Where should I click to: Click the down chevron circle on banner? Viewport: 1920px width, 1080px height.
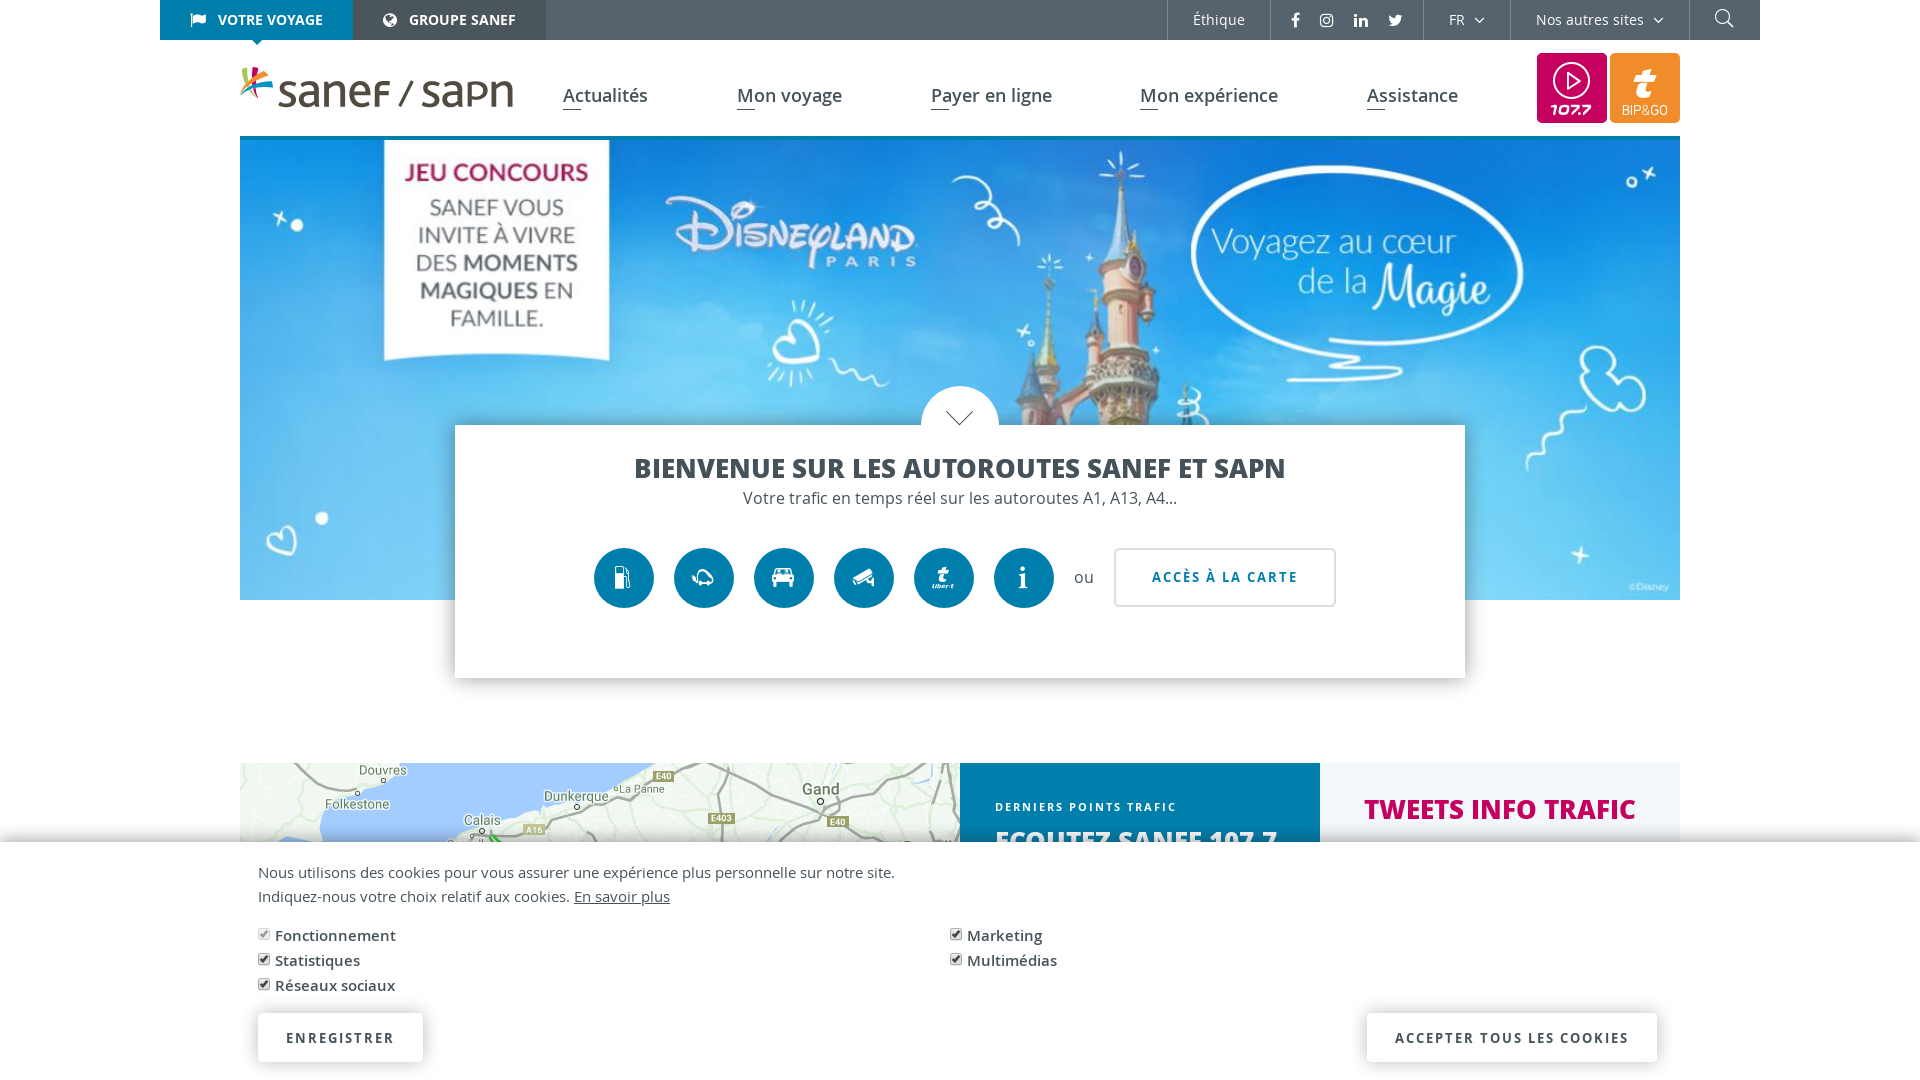coord(959,416)
